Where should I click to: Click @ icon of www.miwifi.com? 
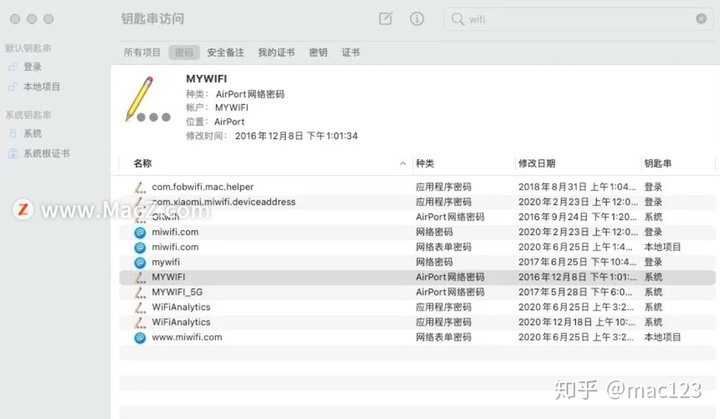click(140, 338)
